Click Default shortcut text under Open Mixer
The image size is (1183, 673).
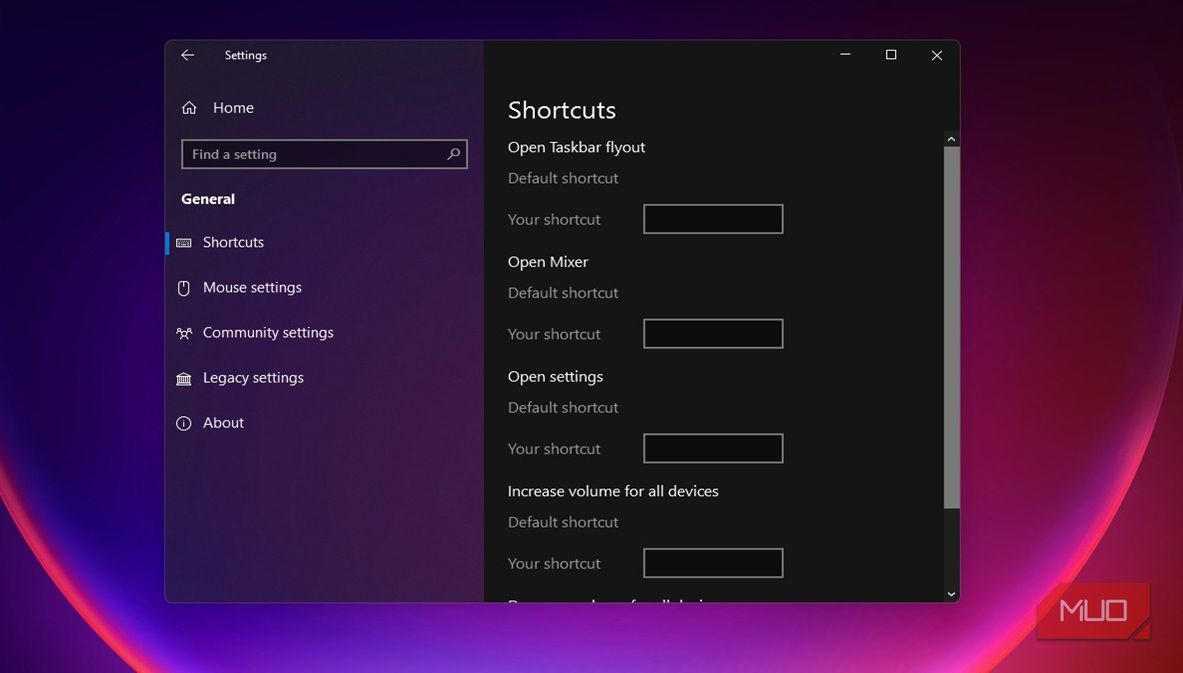click(563, 293)
